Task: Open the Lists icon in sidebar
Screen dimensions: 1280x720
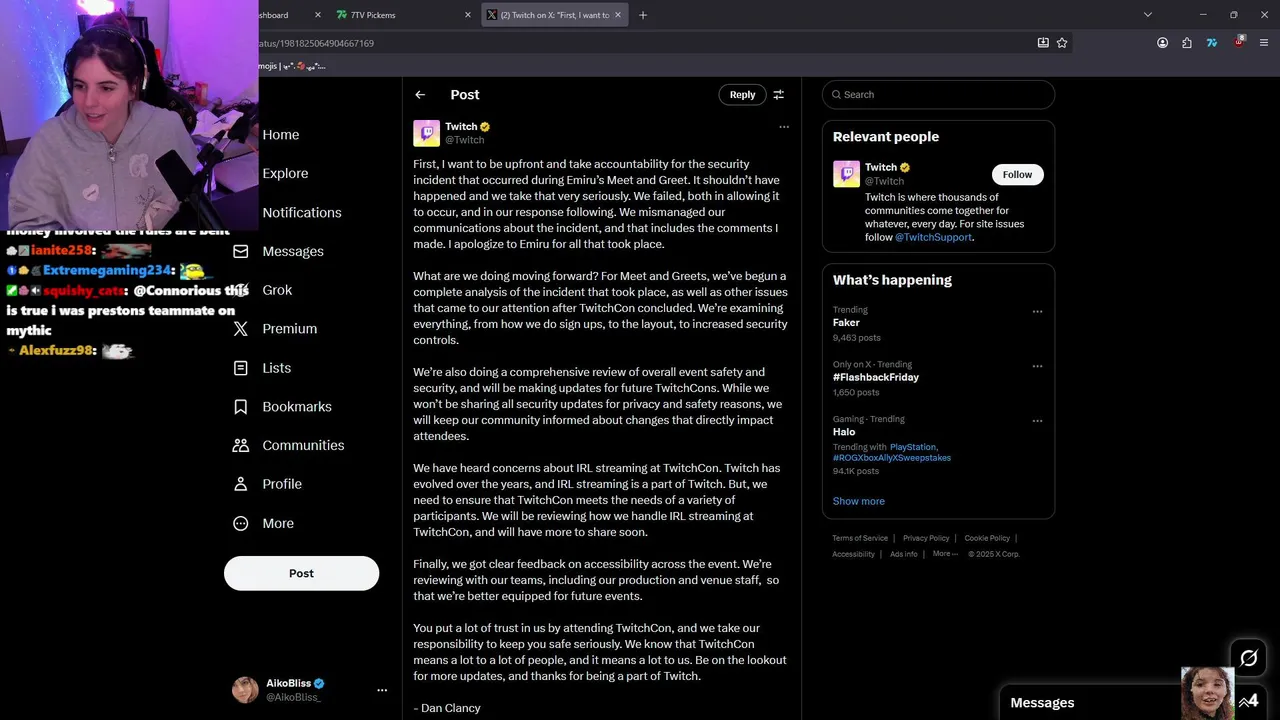Action: [240, 368]
